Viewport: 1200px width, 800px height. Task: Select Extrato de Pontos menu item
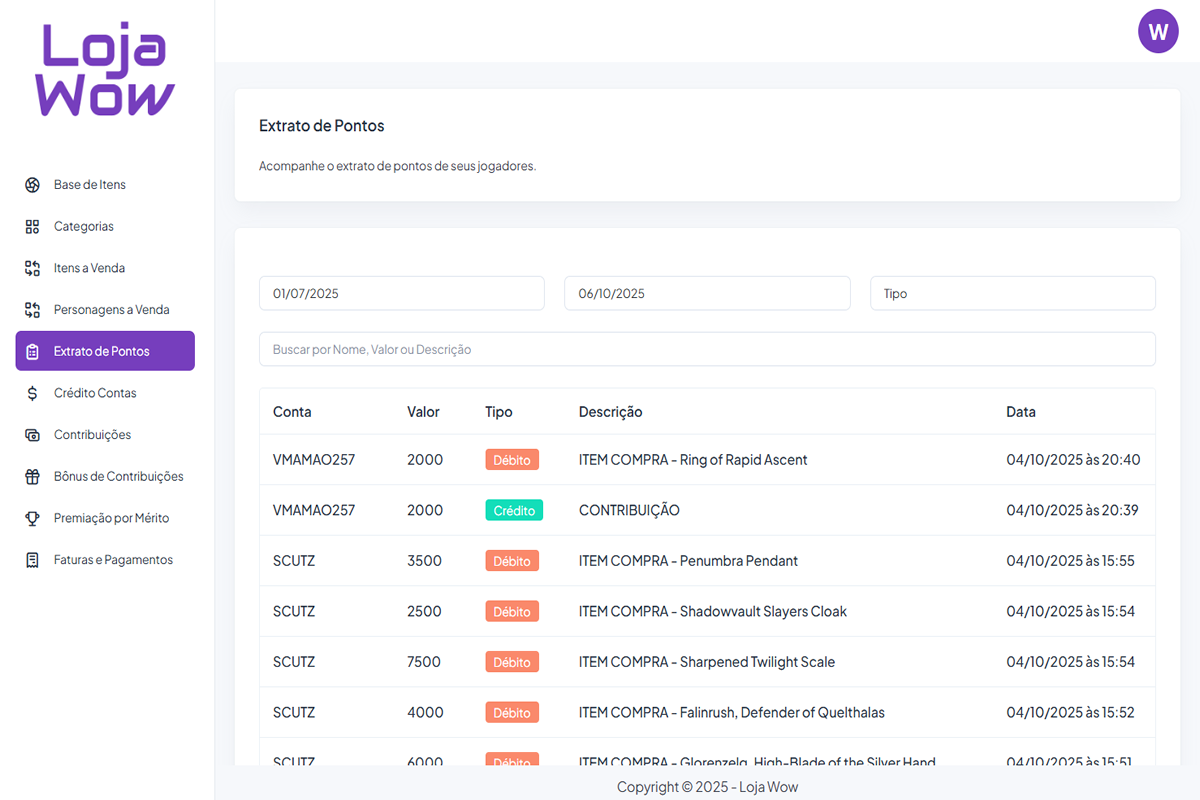[x=105, y=351]
